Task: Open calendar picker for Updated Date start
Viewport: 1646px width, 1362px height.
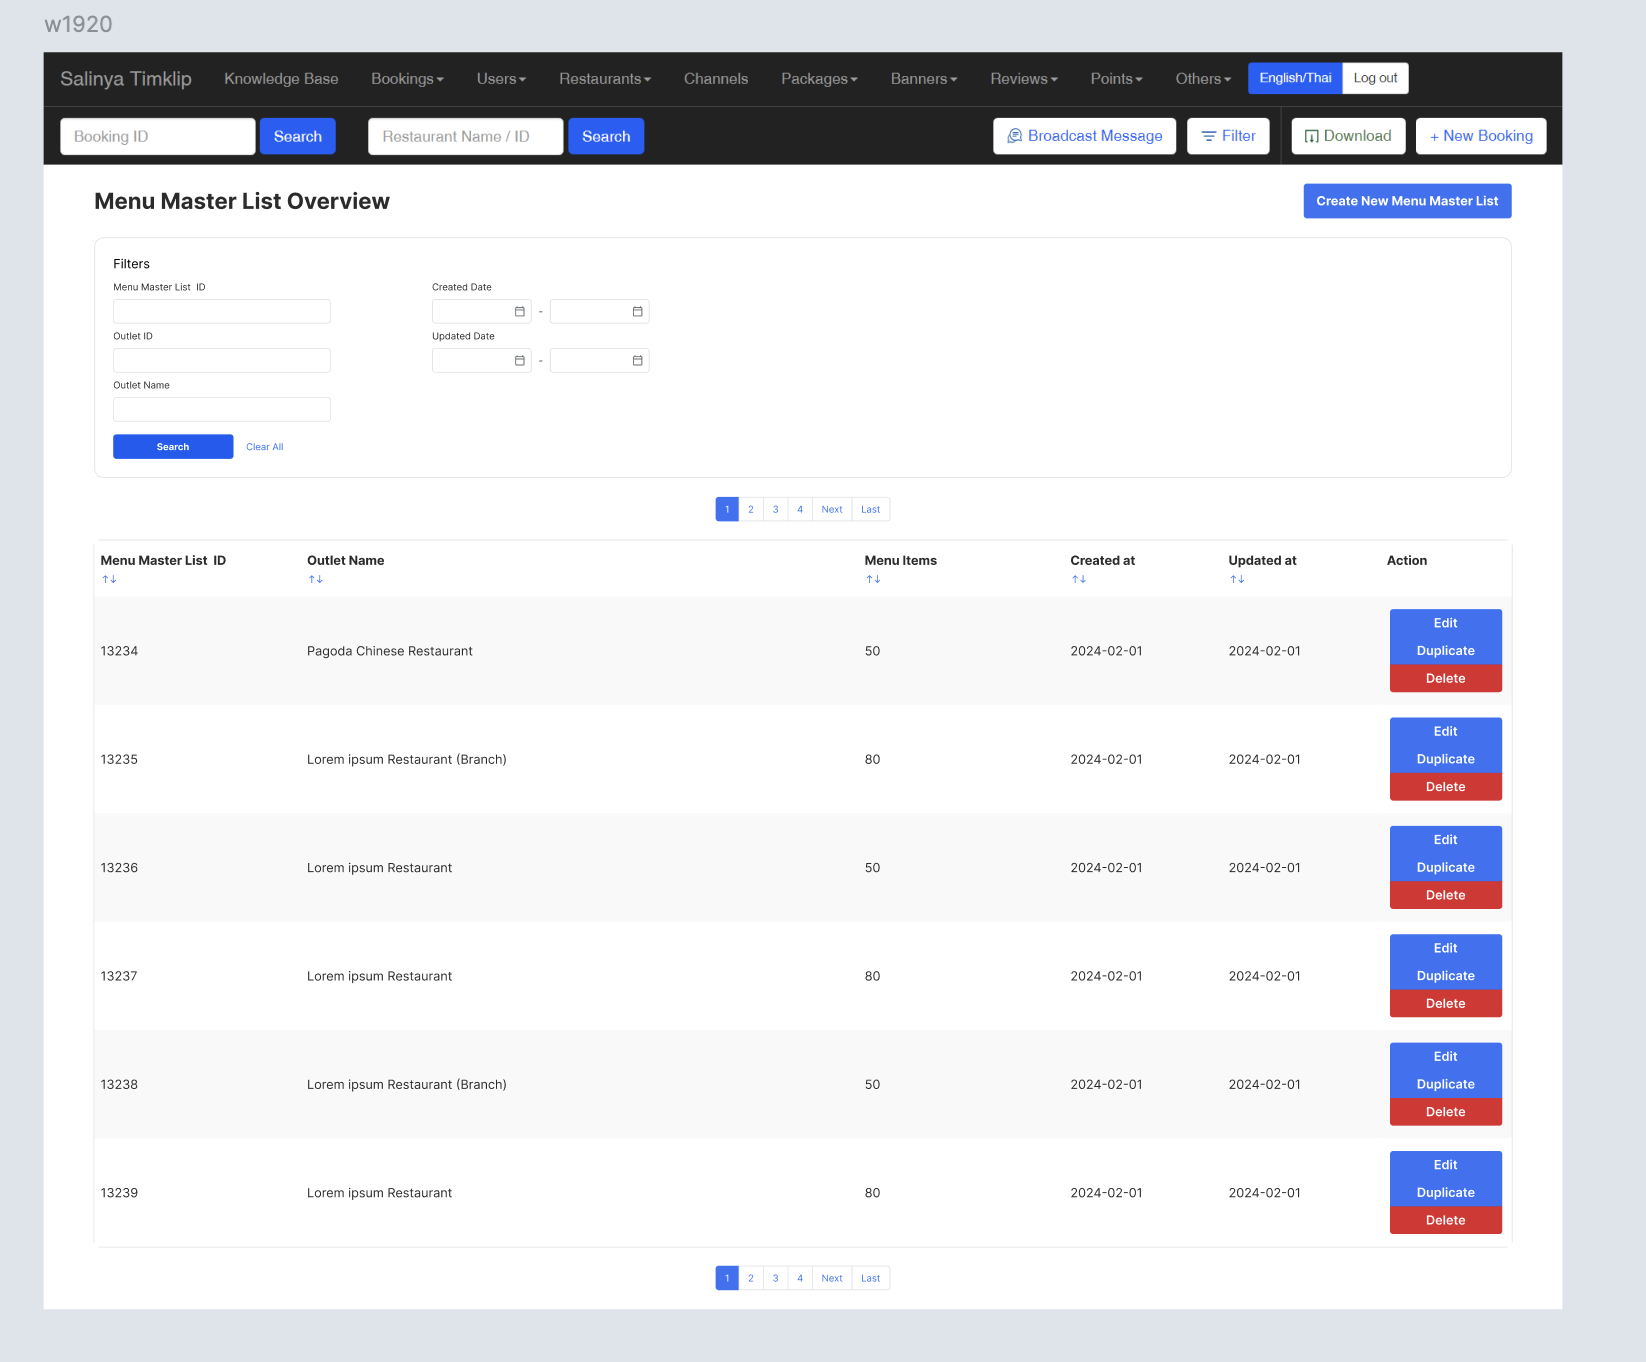Action: pos(519,361)
